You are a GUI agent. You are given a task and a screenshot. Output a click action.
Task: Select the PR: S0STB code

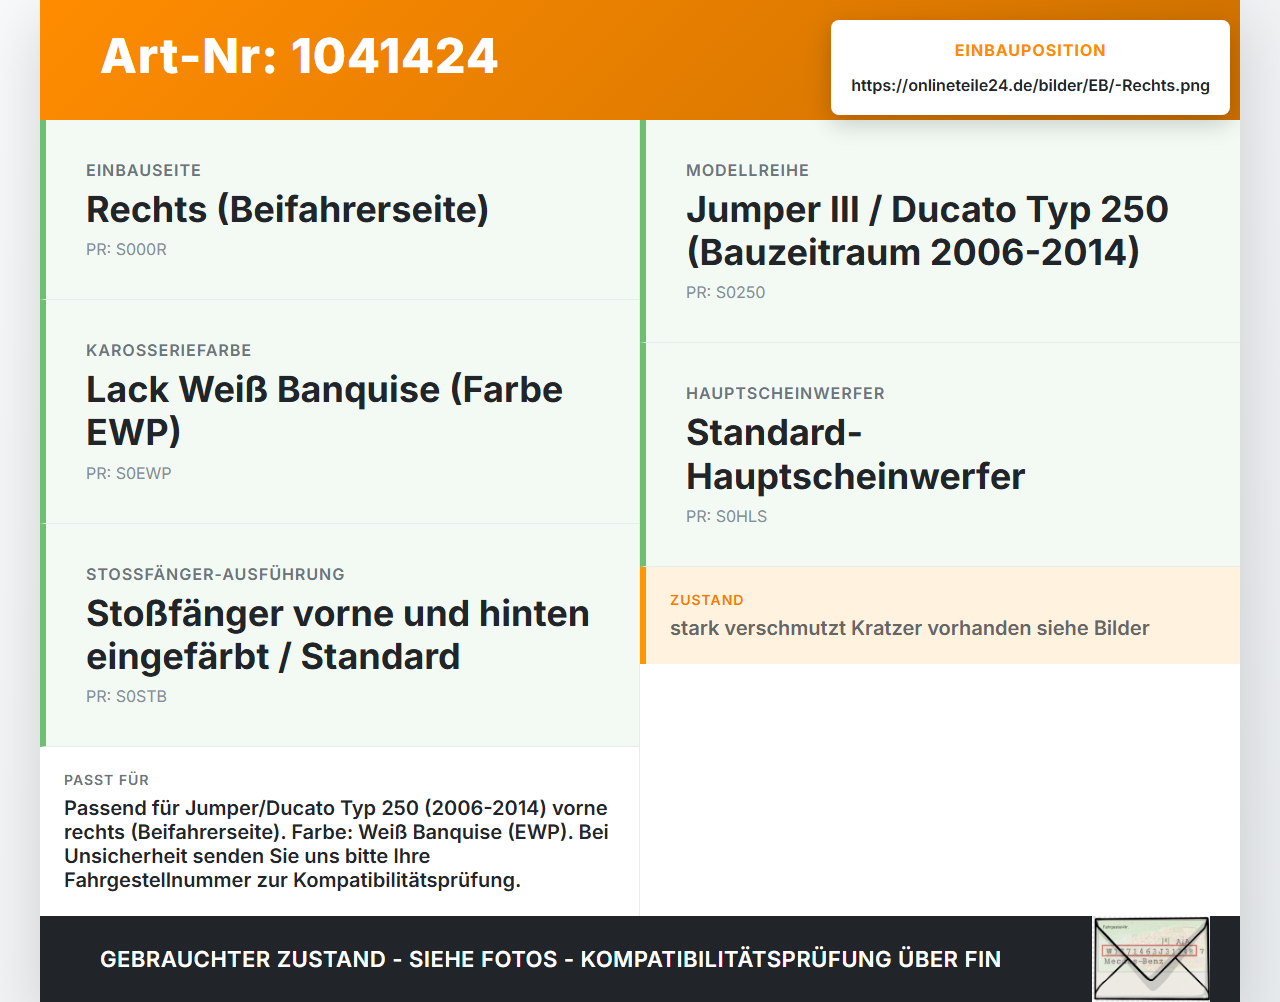pyautogui.click(x=126, y=697)
